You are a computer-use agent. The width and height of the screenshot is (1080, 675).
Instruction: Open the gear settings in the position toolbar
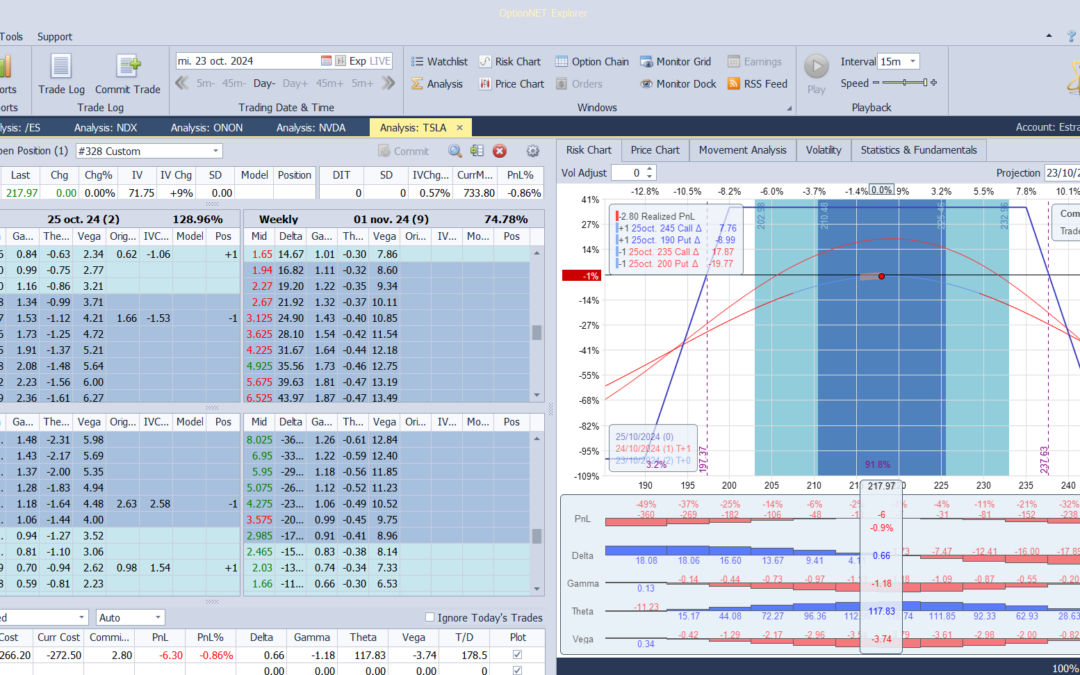click(x=532, y=151)
